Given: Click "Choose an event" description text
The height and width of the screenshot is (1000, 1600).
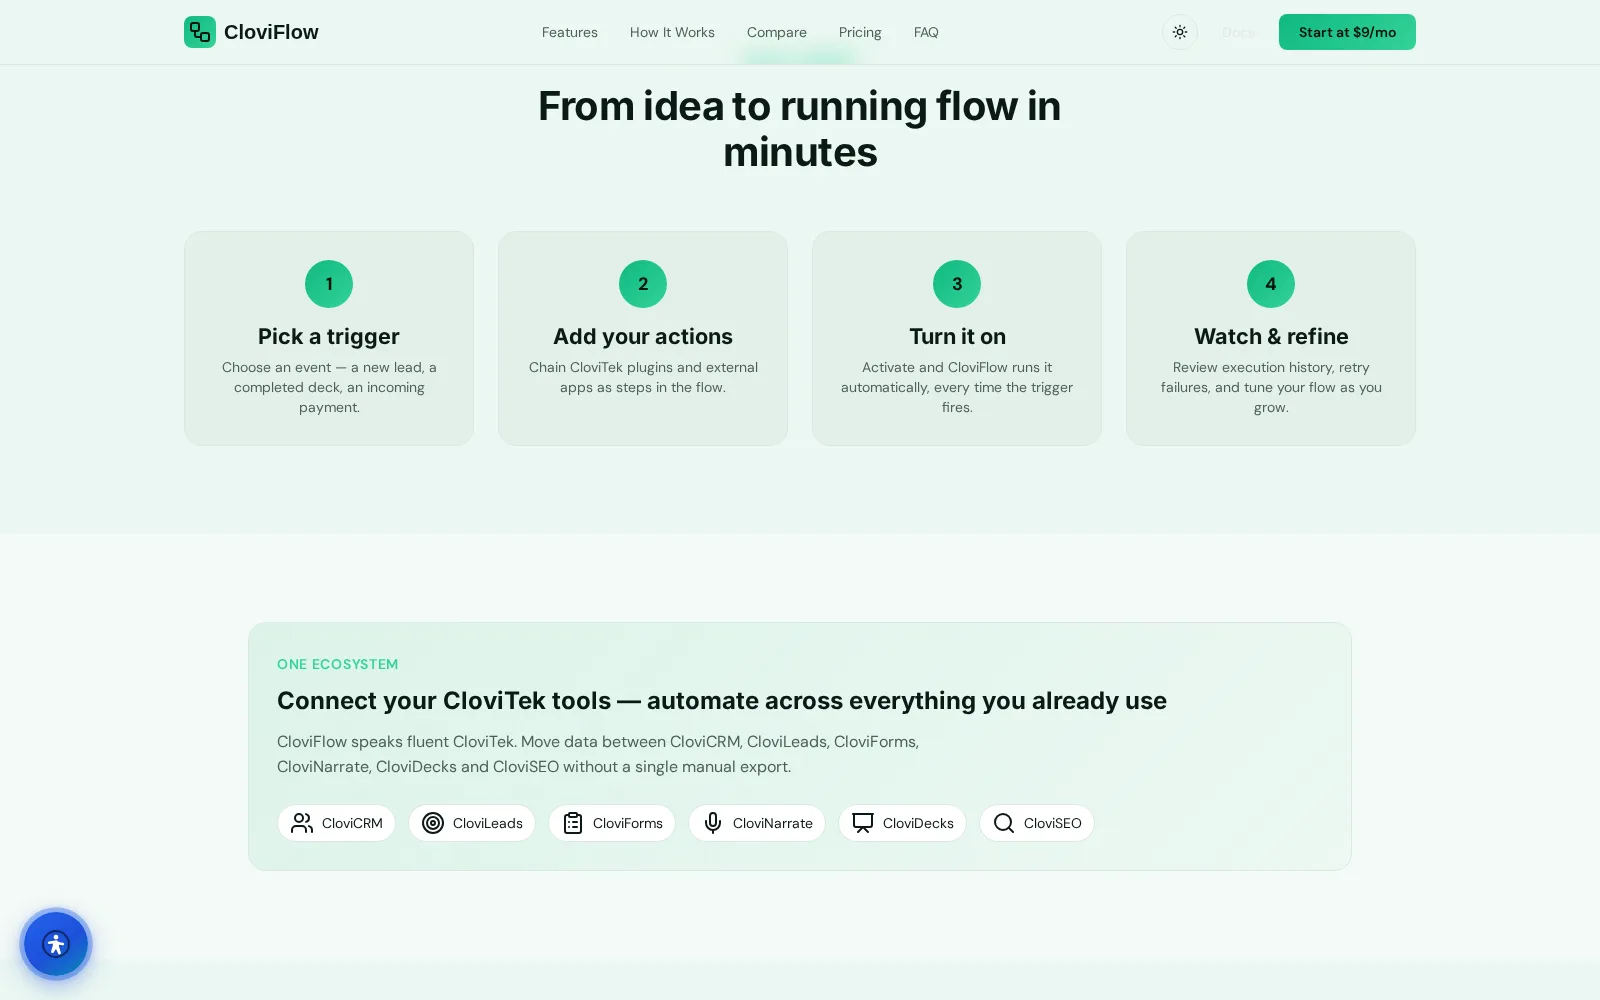Looking at the screenshot, I should 329,387.
